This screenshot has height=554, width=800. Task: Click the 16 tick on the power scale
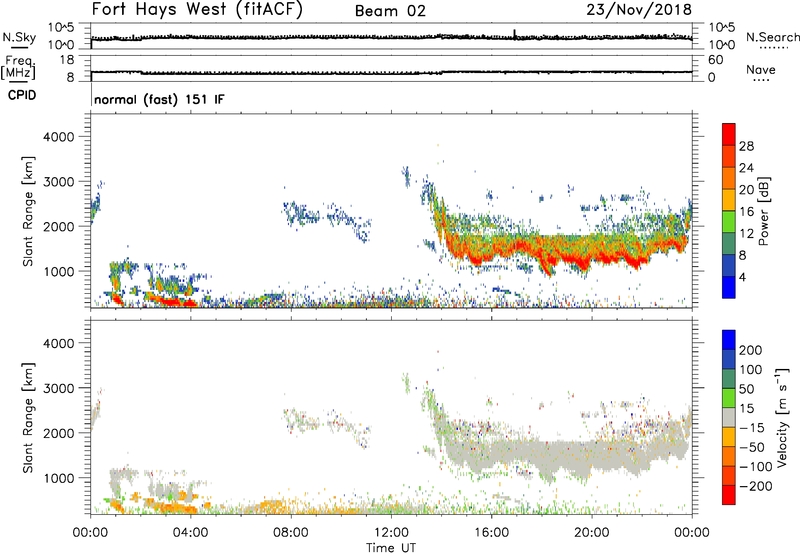click(746, 212)
